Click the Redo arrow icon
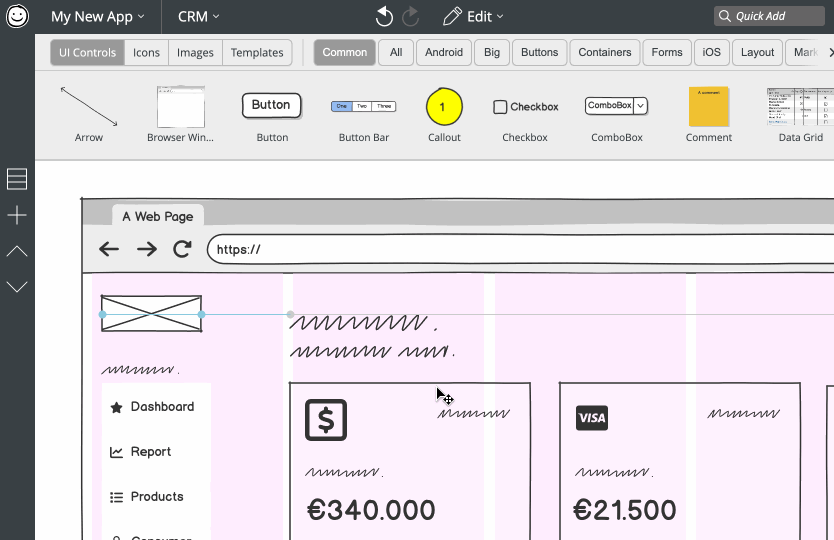 (410, 17)
